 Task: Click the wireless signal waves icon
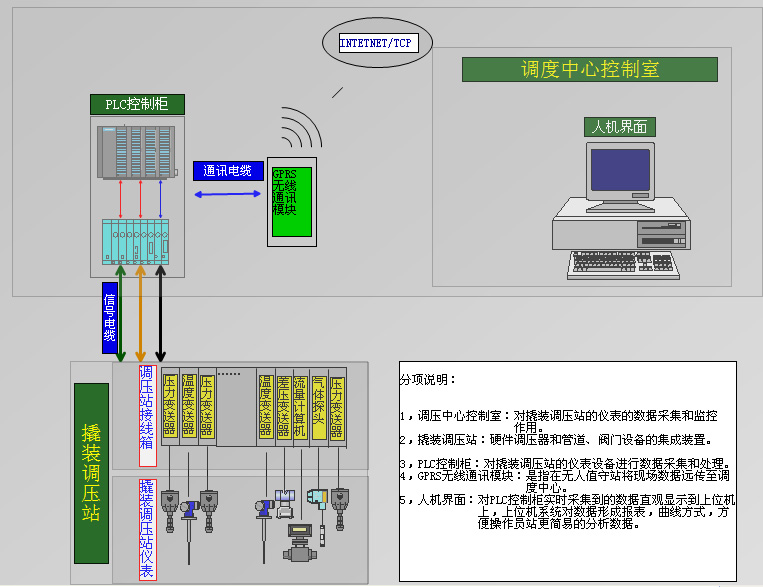coord(301,130)
